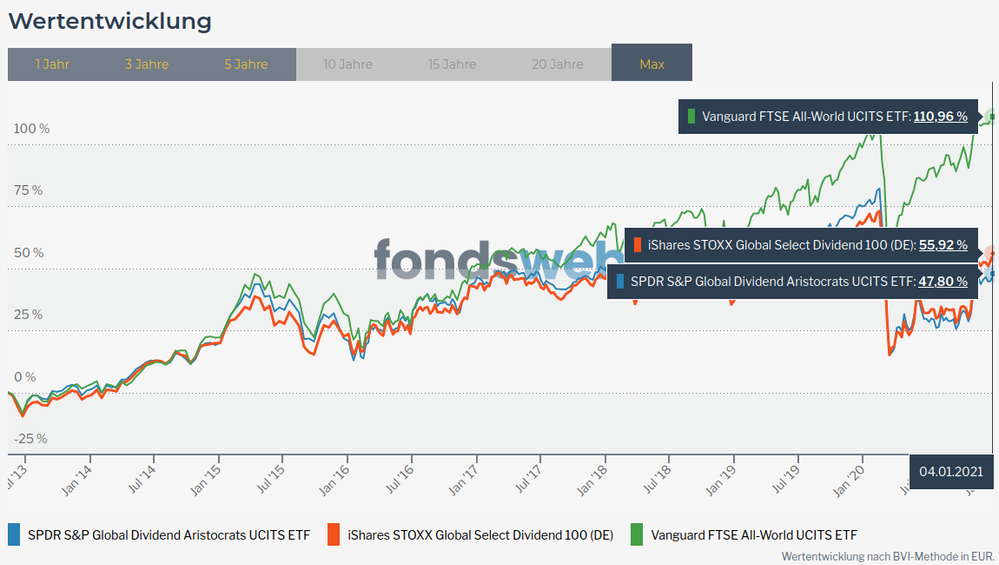Toggle Vanguard FTSE All-World legend label
This screenshot has height=565, width=999.
point(753,535)
